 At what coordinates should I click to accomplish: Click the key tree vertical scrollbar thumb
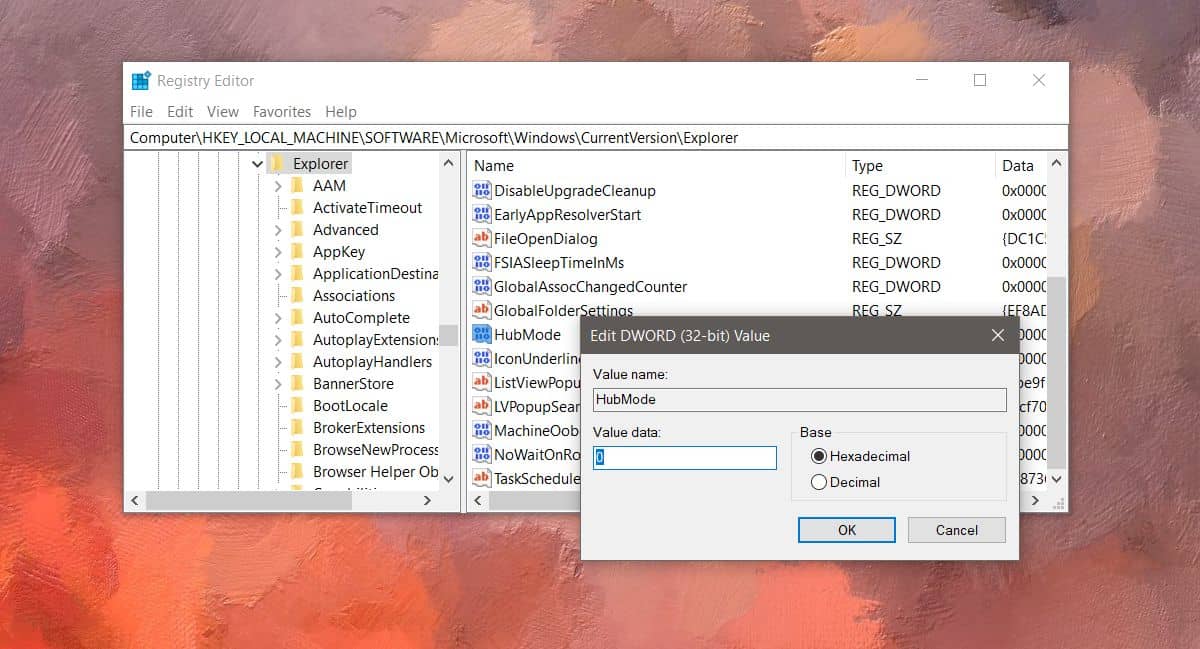click(x=448, y=335)
